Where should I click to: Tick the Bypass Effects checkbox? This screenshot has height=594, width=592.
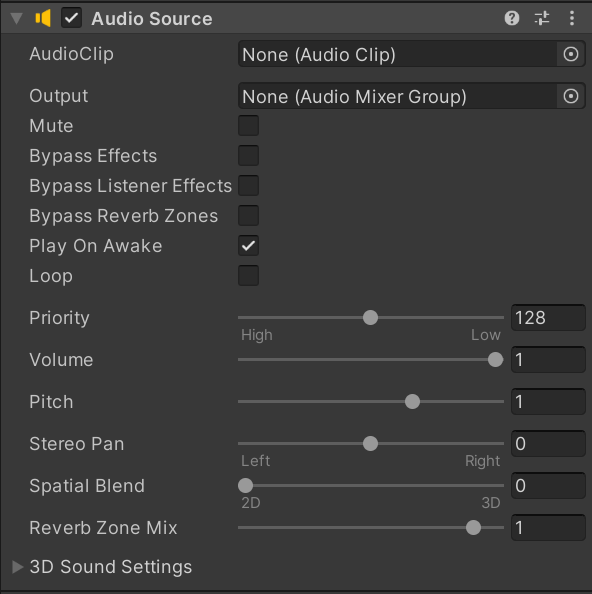coord(248,155)
